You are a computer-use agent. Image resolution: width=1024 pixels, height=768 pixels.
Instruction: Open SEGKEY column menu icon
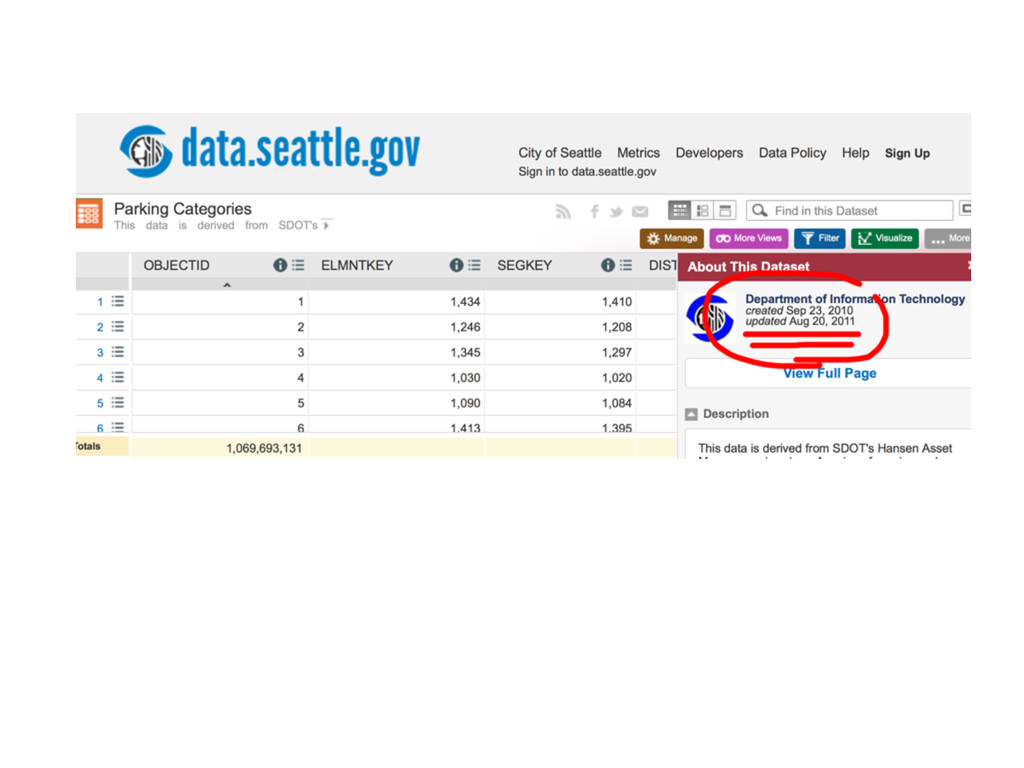pyautogui.click(x=626, y=265)
